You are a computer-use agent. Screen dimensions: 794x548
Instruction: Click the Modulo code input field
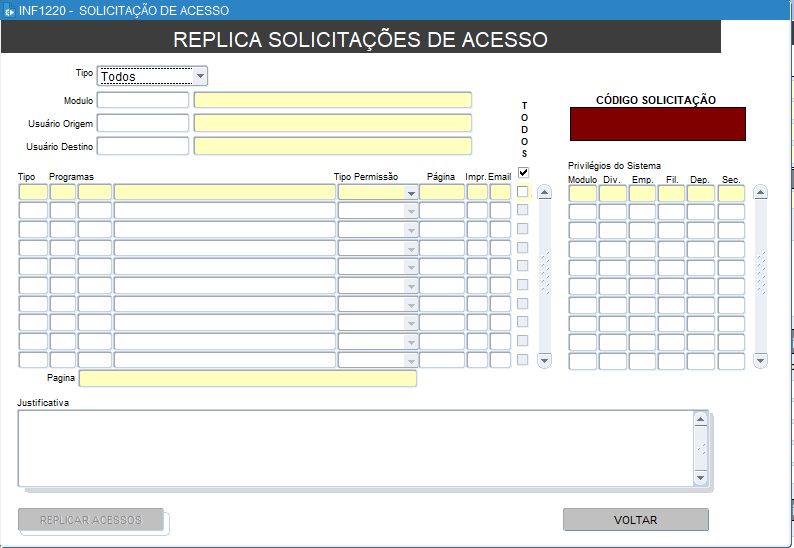tap(143, 100)
